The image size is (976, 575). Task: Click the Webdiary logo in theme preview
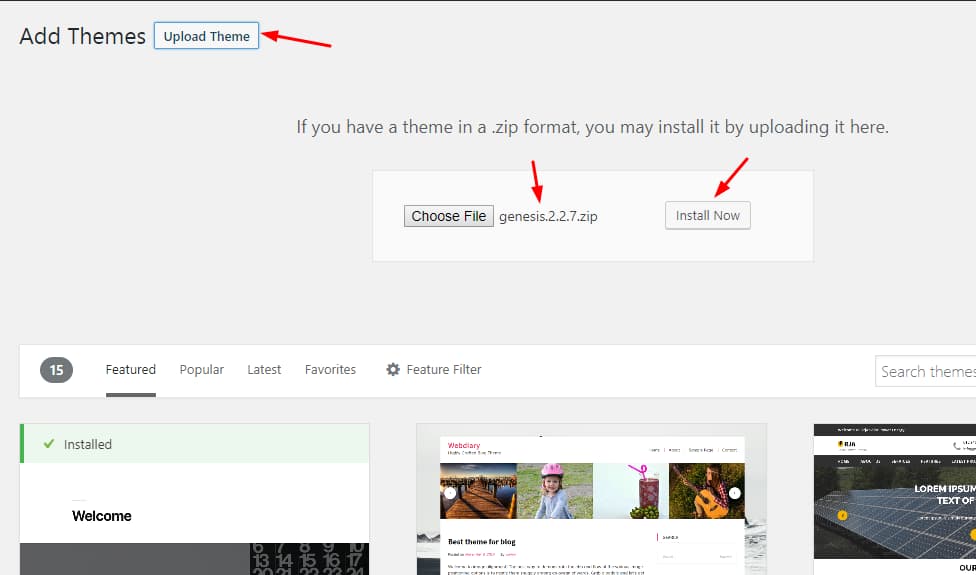(x=465, y=444)
